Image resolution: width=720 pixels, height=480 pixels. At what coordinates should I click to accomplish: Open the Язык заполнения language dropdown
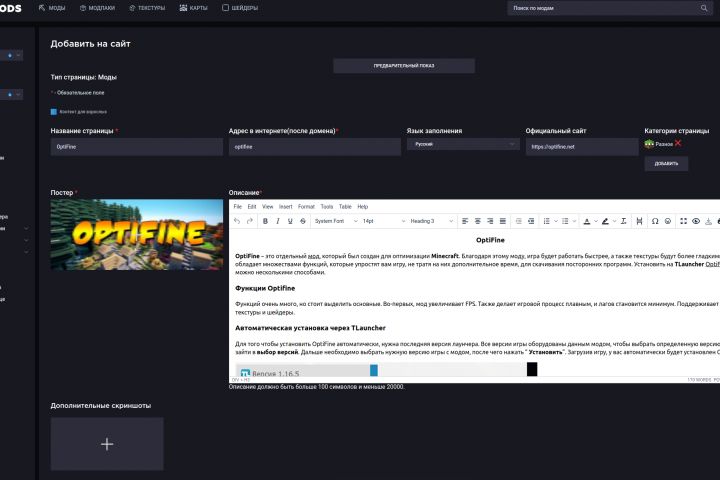pos(463,144)
